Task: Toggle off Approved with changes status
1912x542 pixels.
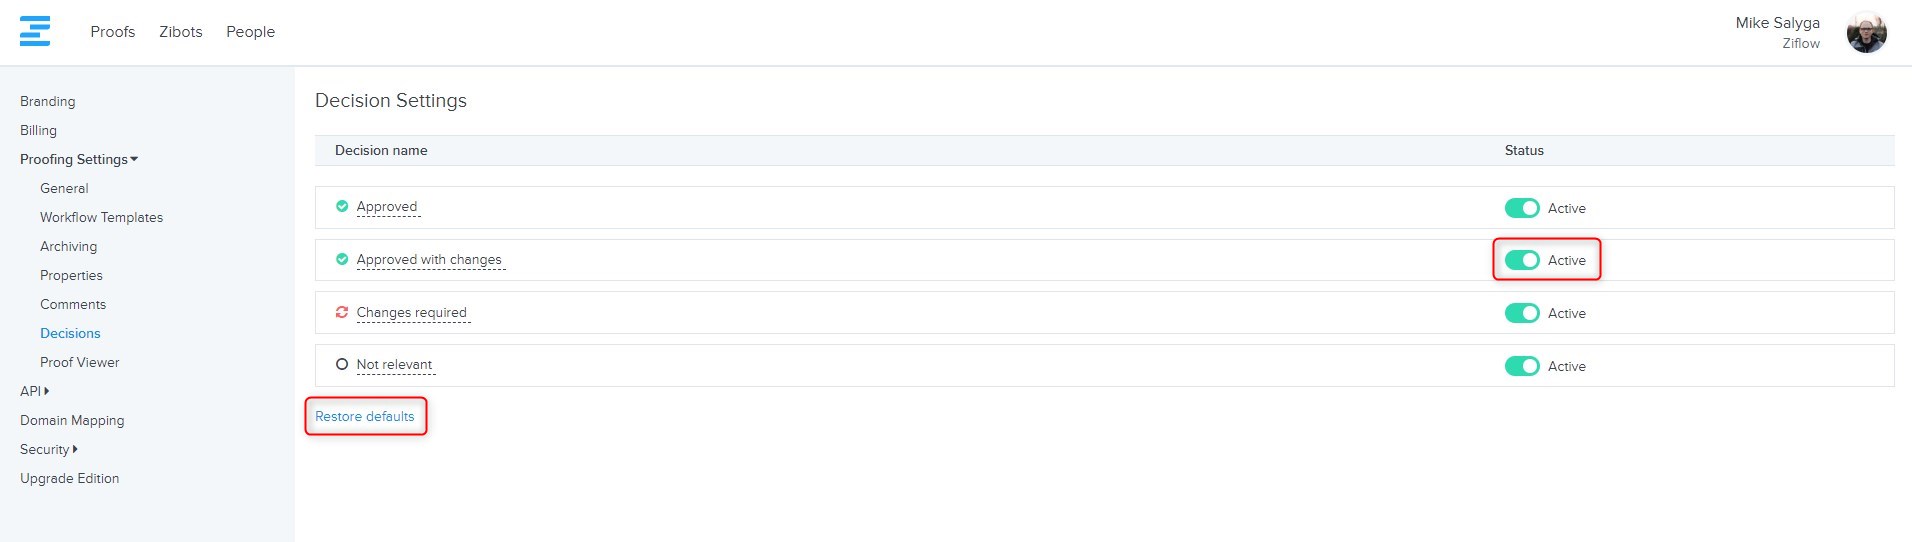Action: 1522,260
